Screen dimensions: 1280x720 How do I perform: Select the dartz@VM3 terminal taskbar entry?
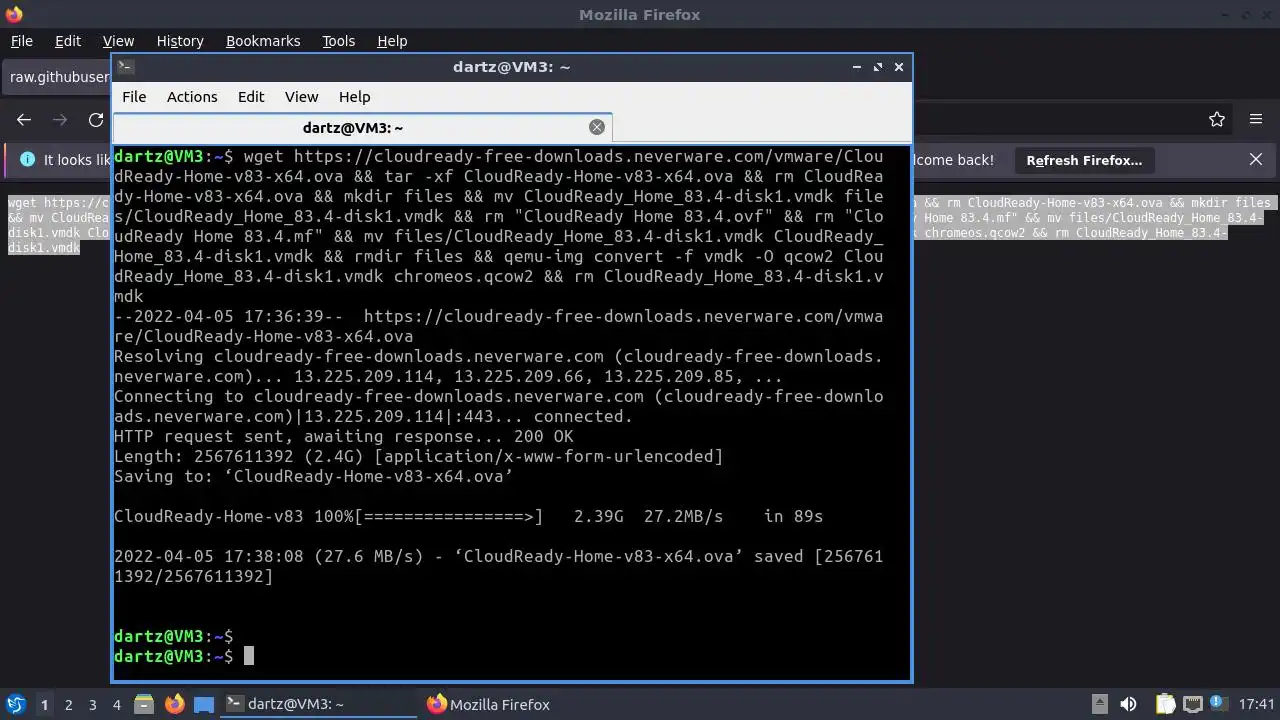point(319,704)
